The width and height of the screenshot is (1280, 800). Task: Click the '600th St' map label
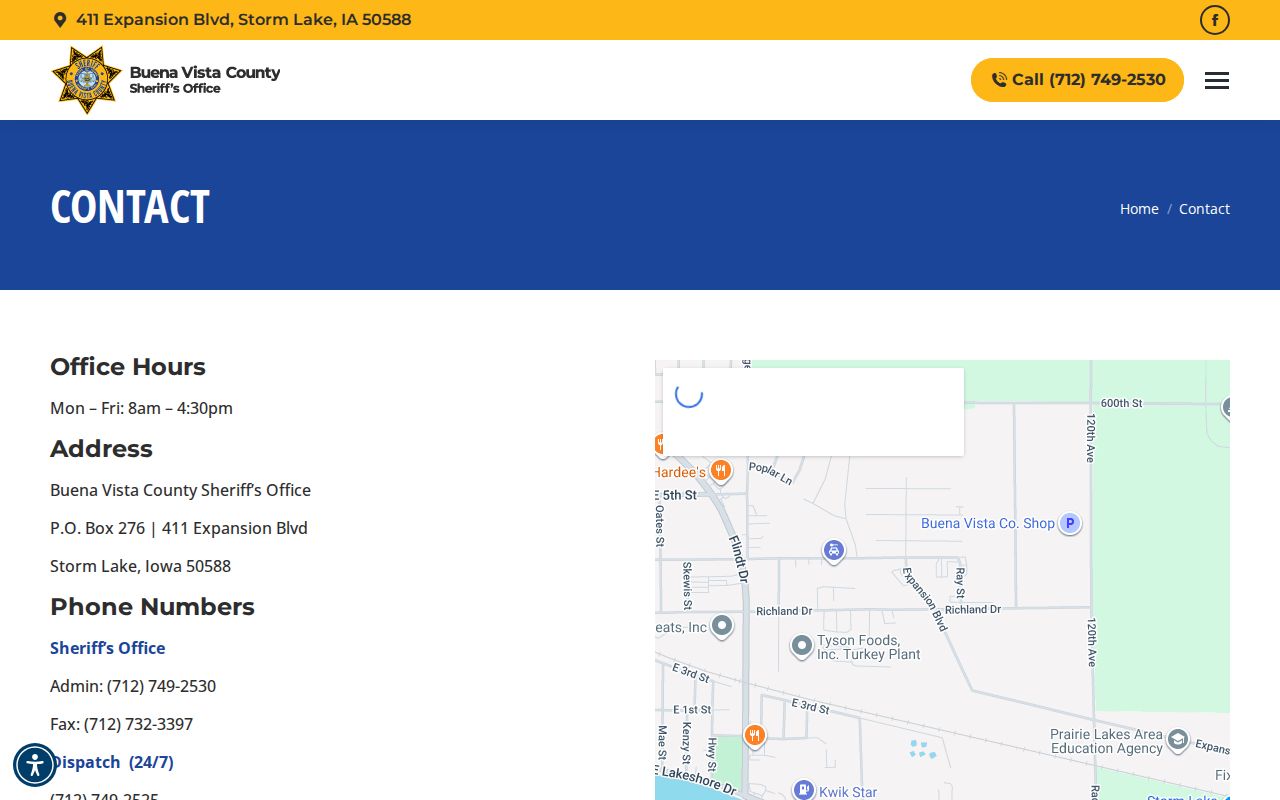coord(1121,403)
